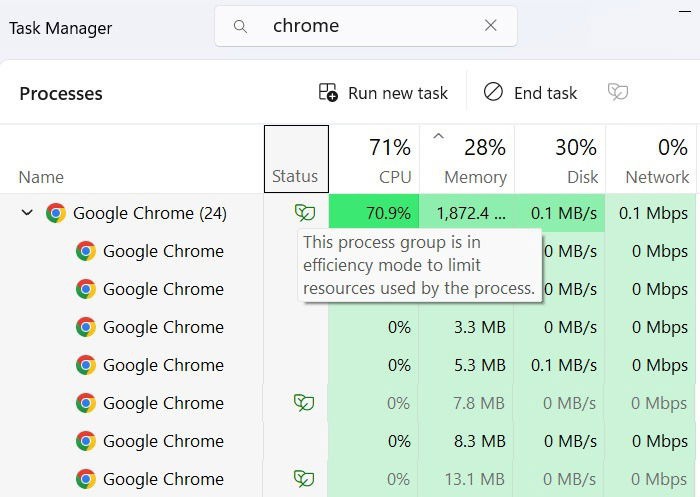This screenshot has width=700, height=497.
Task: Click leaf icon on the 7.8 MB process
Action: pyautogui.click(x=304, y=403)
